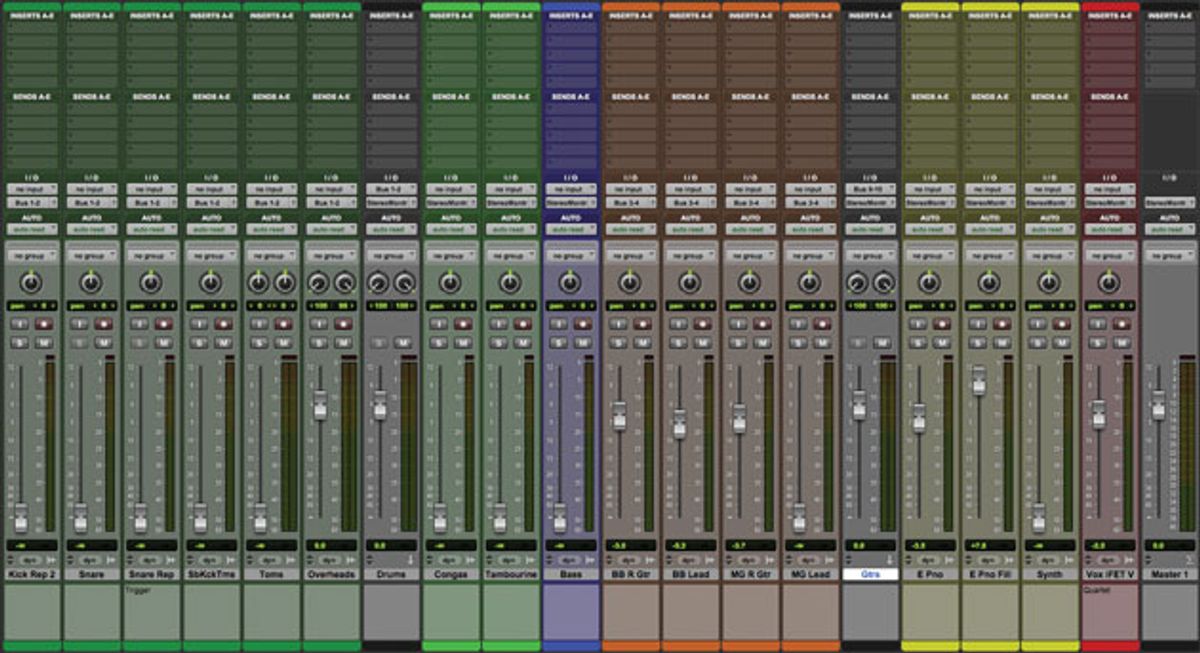
Task: Select the SbKckTme track name
Action: click(x=211, y=575)
